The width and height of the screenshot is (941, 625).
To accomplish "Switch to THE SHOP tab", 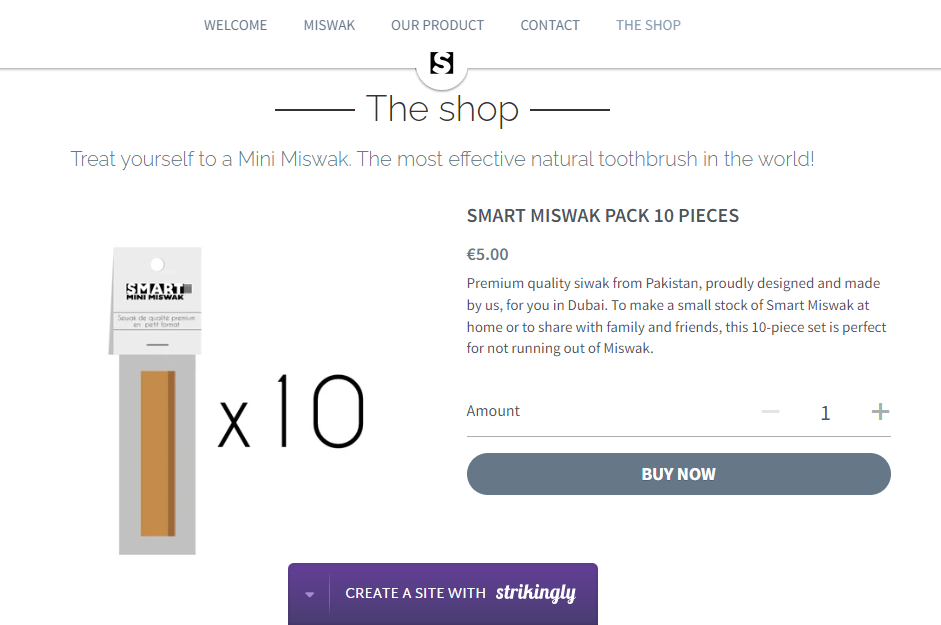I will (x=648, y=25).
